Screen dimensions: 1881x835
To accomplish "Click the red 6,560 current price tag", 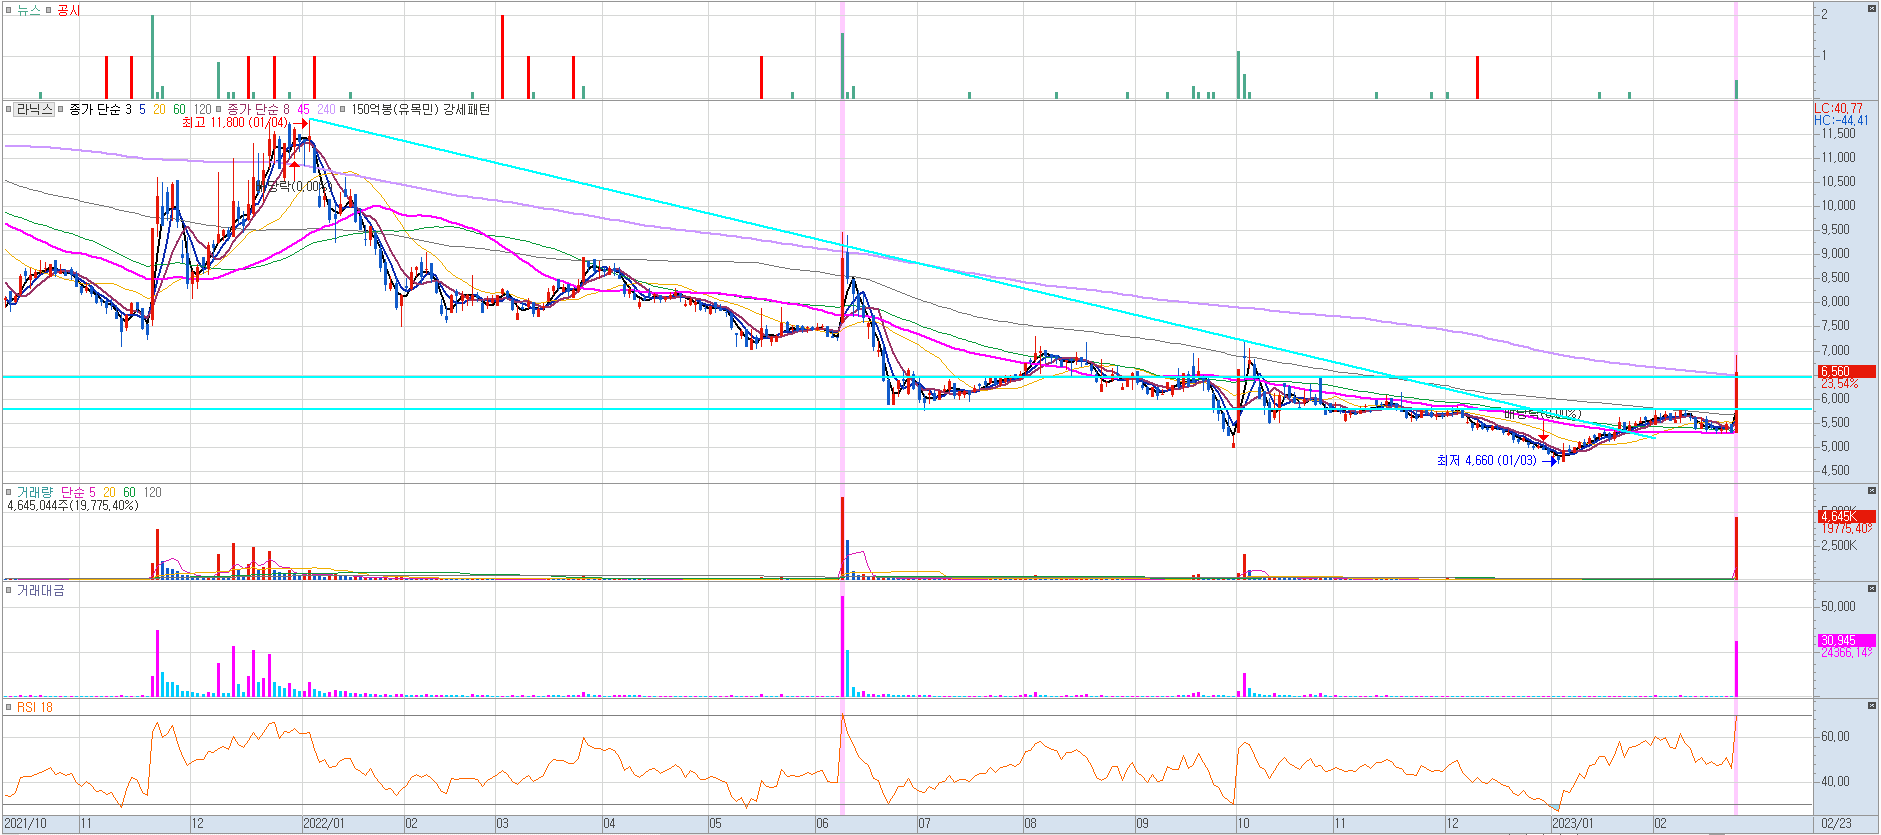I will pos(1846,372).
